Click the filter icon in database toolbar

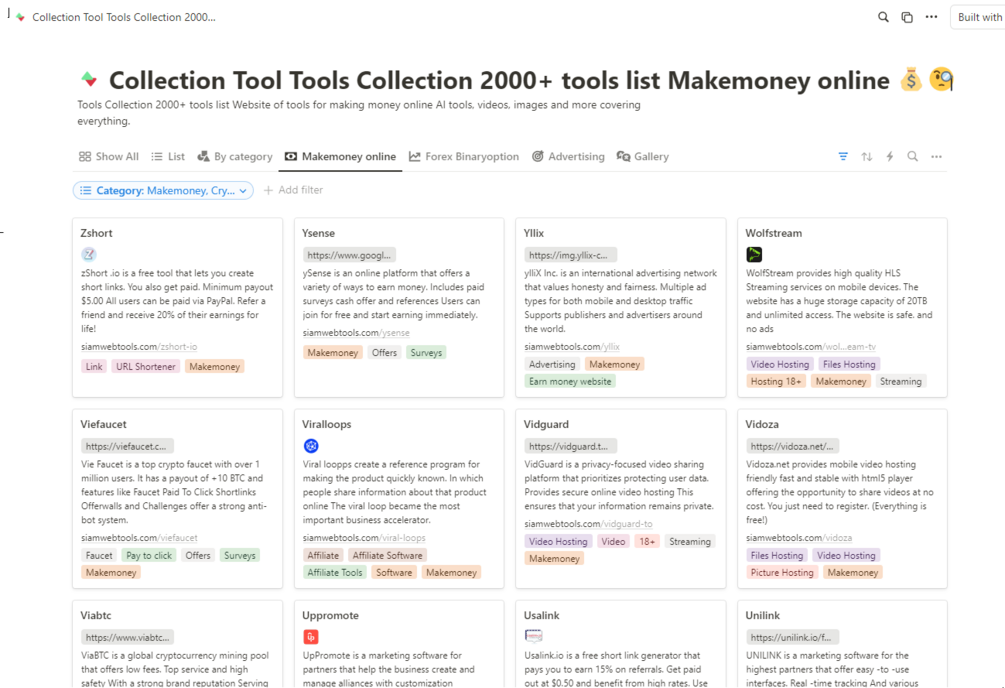click(843, 156)
